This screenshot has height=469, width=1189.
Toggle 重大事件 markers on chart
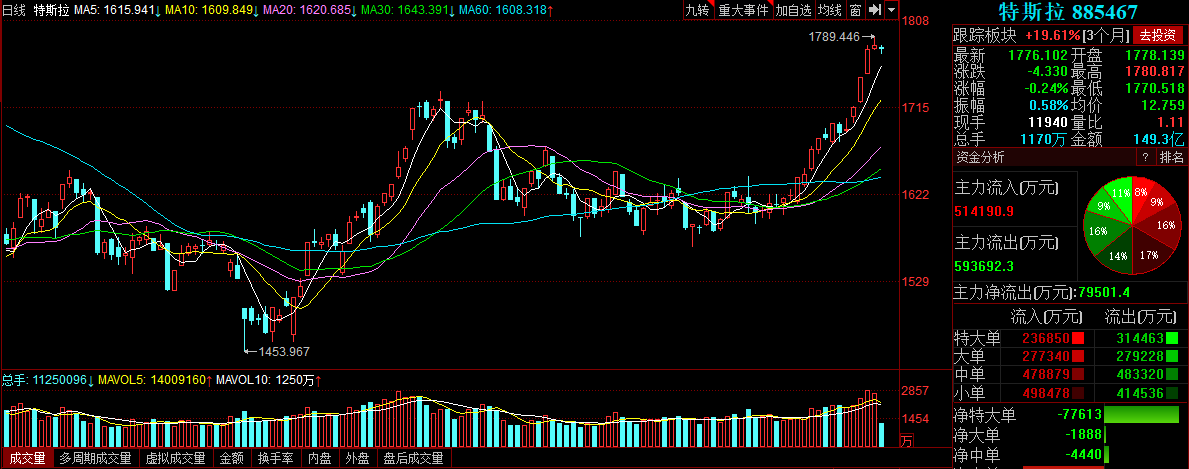click(x=743, y=10)
